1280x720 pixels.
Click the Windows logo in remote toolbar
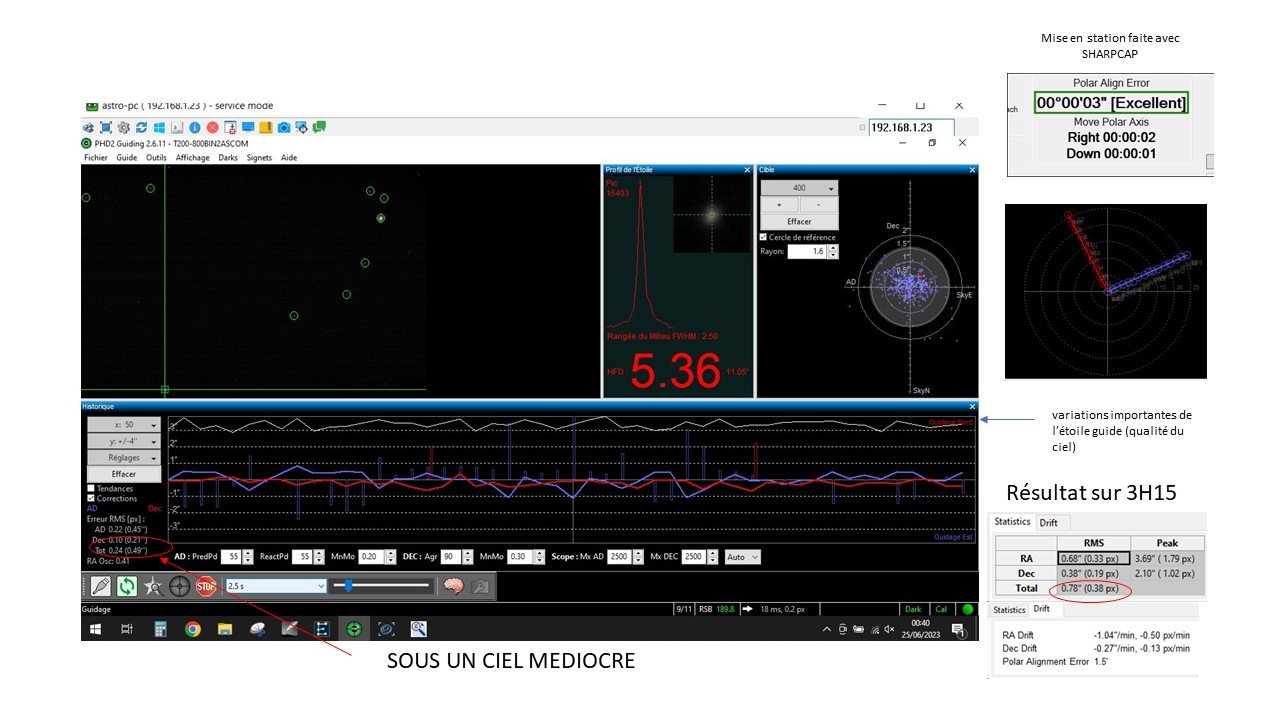pos(159,127)
